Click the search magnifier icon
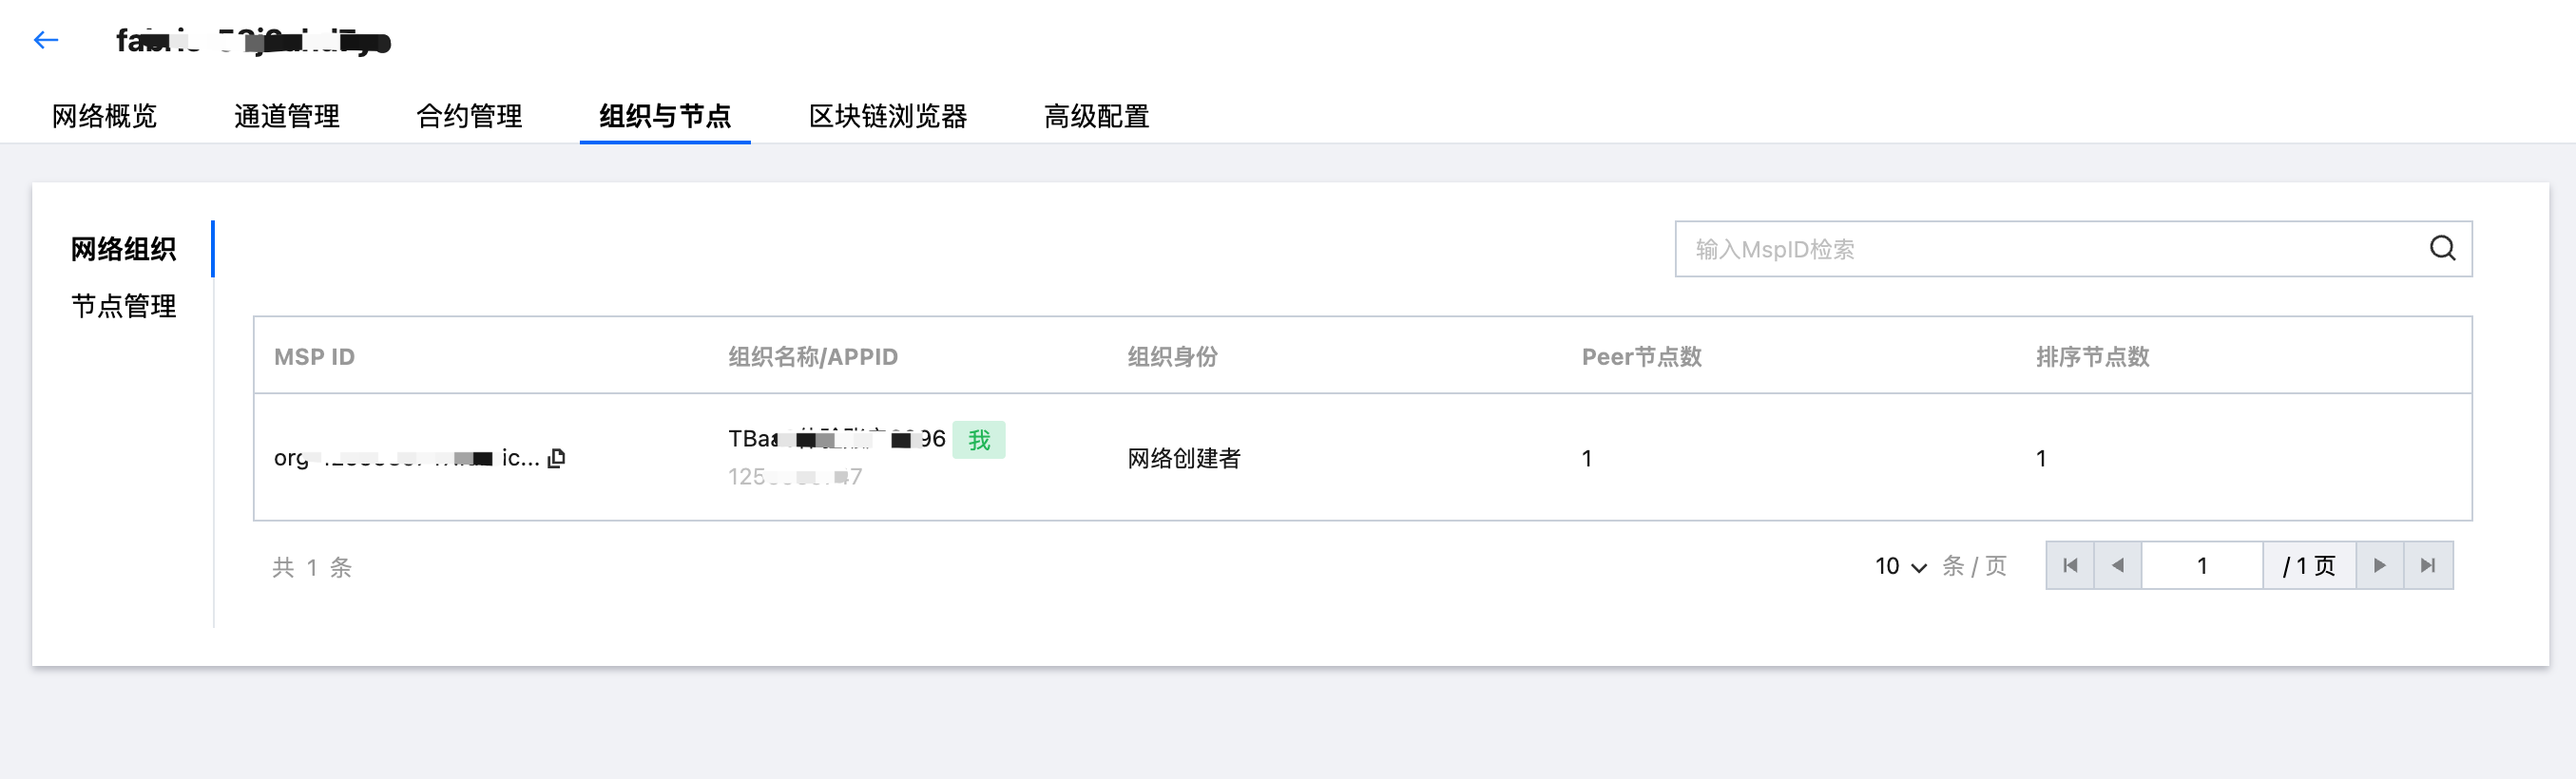Viewport: 2576px width, 779px height. pos(2442,248)
